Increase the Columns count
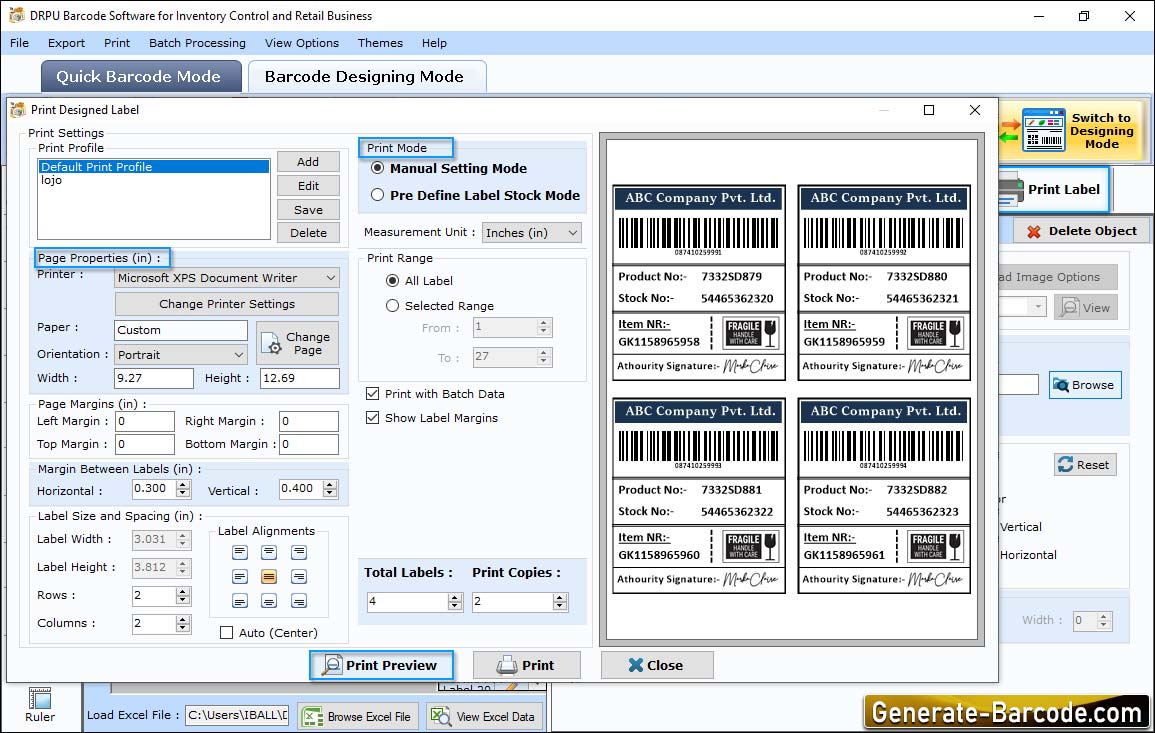This screenshot has height=733, width=1155. (183, 619)
